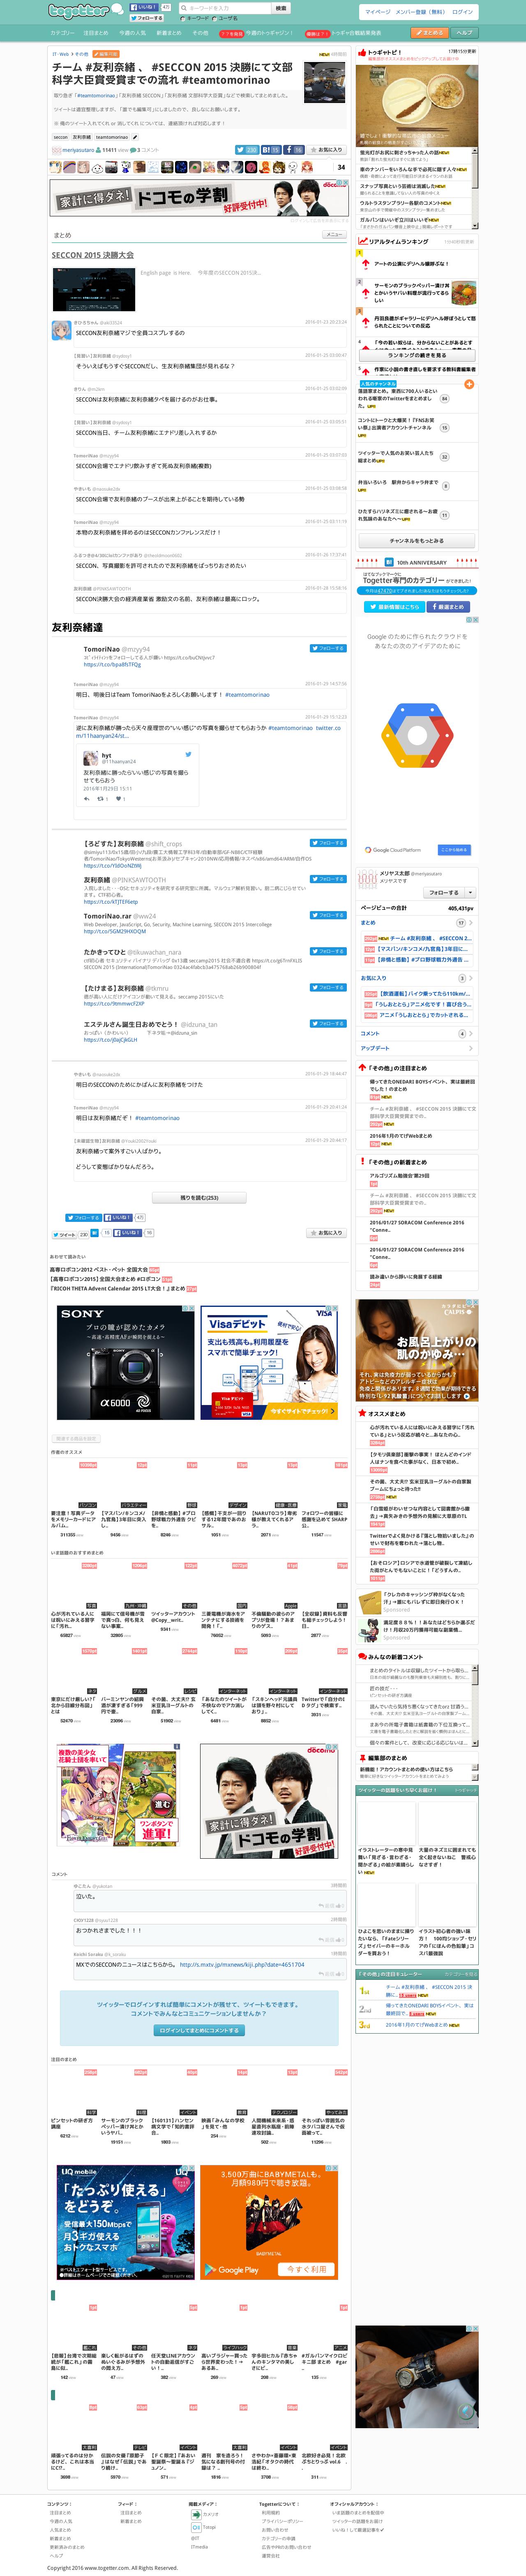526x2576 pixels.
Task: Follow TomoriNao.rar @ww24
Action: pyautogui.click(x=328, y=915)
